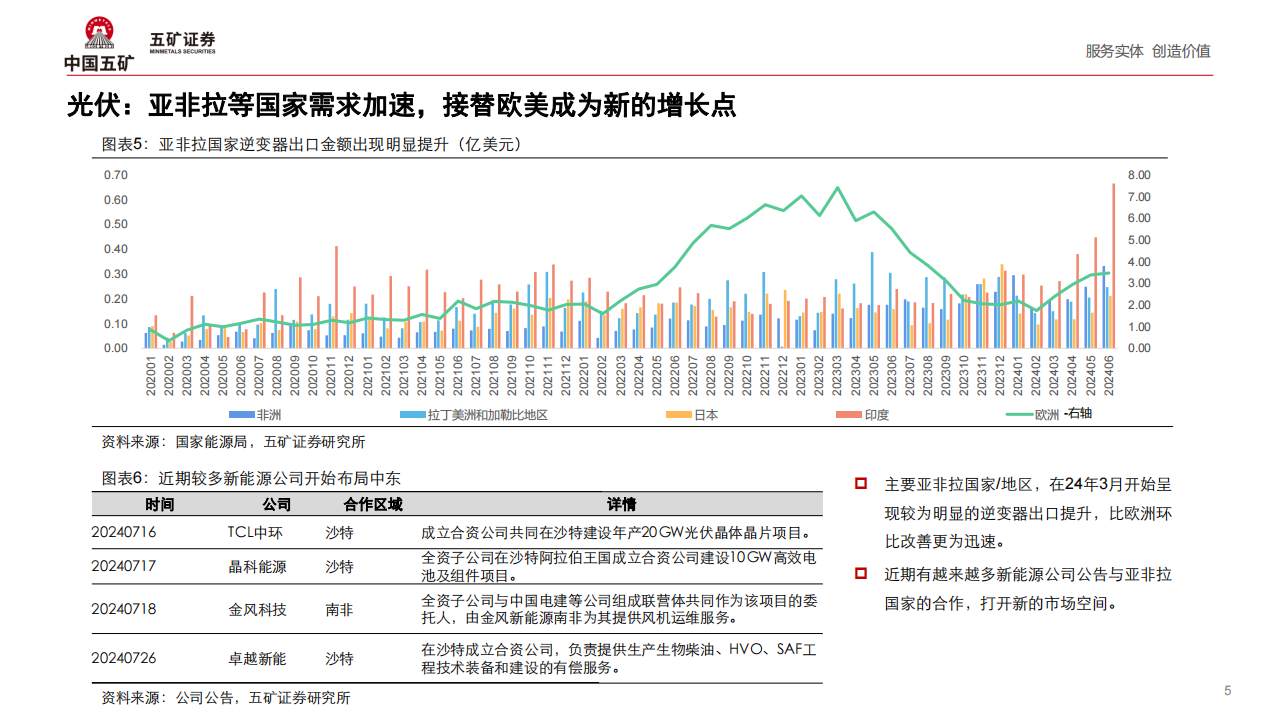
Task: Click the legend label 日本
Action: click(x=707, y=414)
